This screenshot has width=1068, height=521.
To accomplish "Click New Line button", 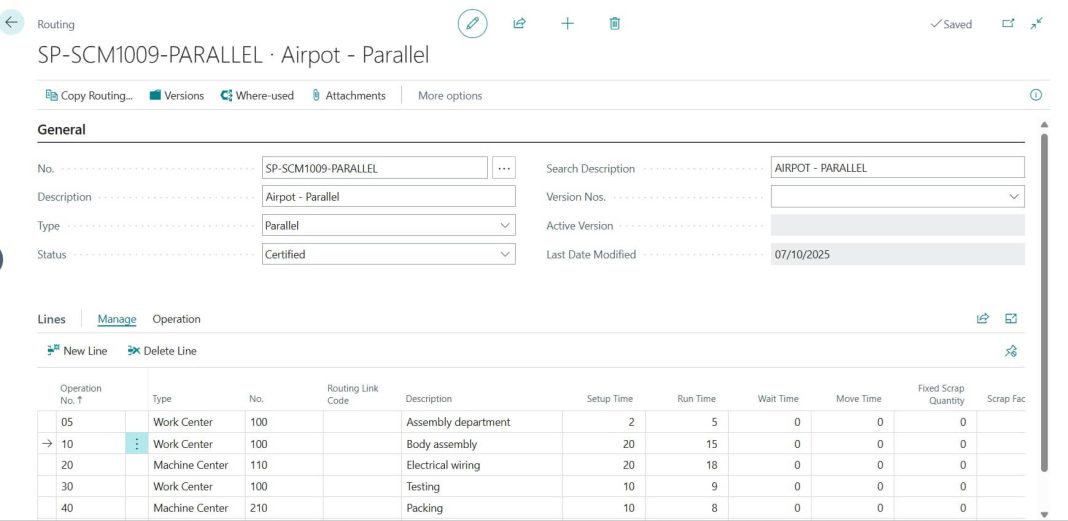I will (77, 351).
